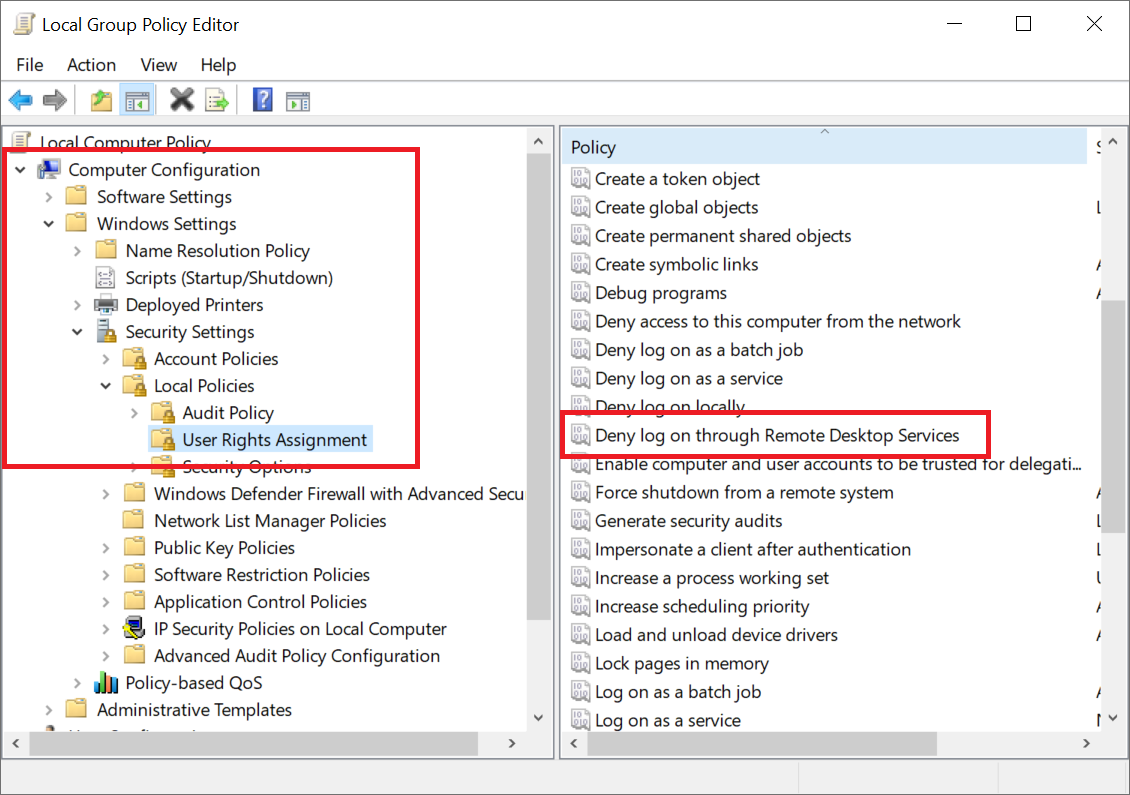The image size is (1130, 795).
Task: Click the policy list vertical scrollbar thumb
Action: pyautogui.click(x=1113, y=417)
